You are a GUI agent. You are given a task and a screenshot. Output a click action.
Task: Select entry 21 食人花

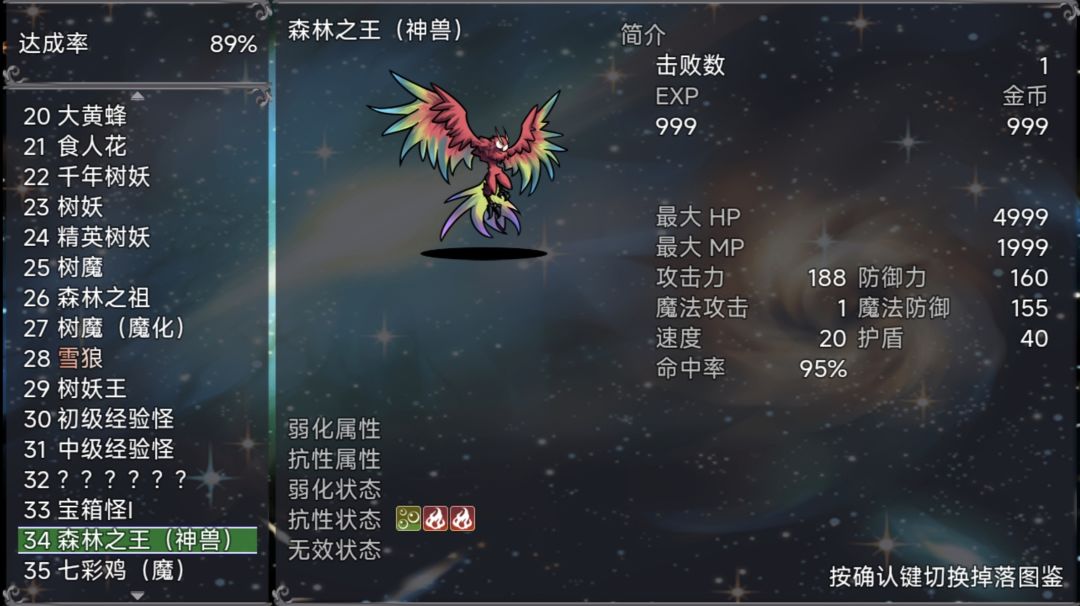point(138,146)
